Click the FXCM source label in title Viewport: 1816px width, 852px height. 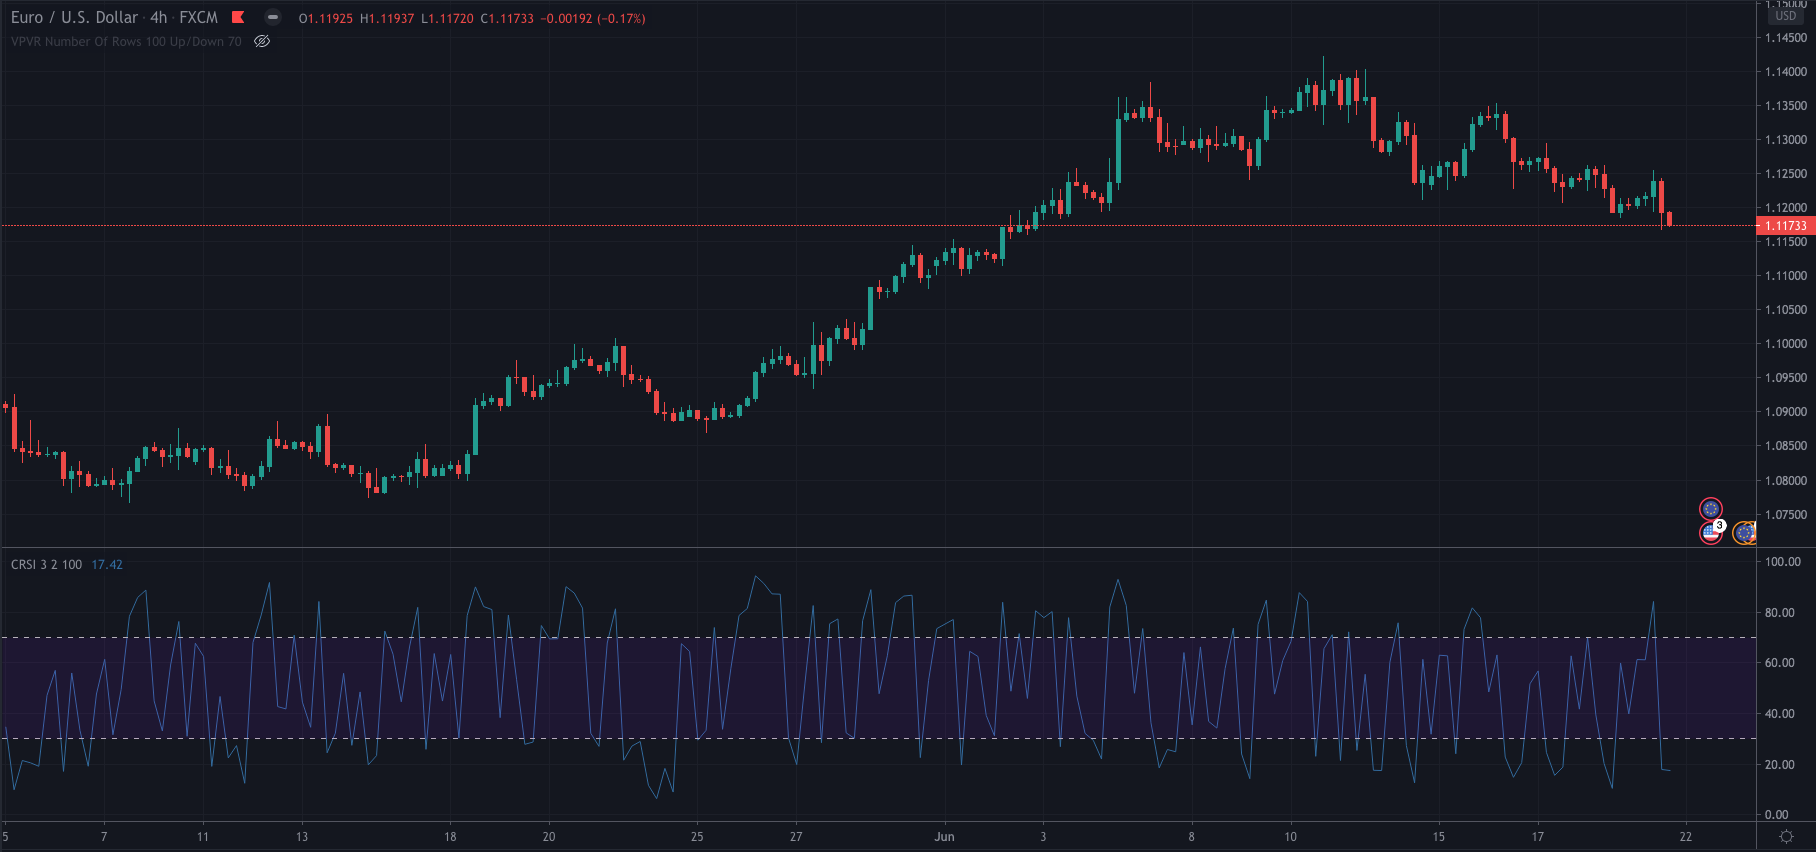point(198,17)
